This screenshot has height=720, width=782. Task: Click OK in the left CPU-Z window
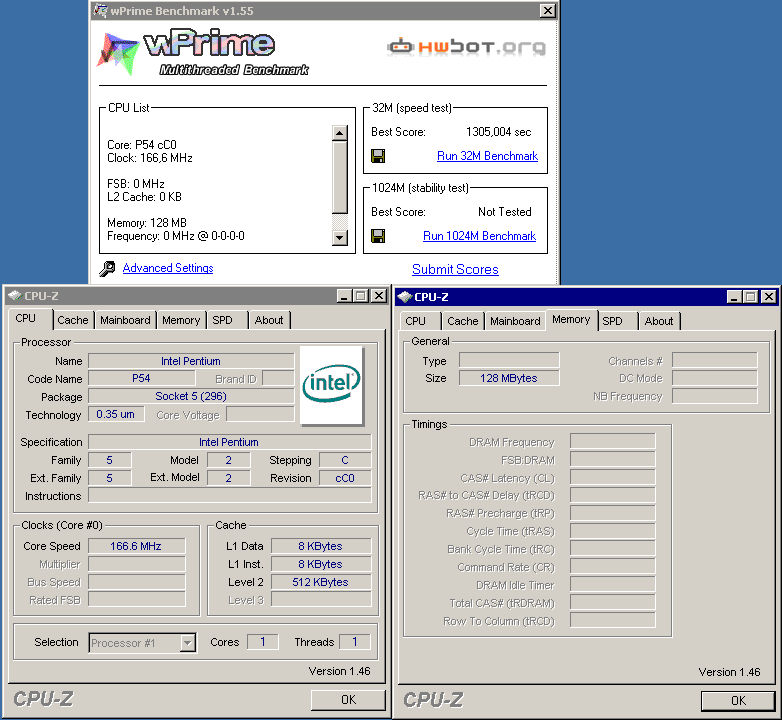point(348,700)
